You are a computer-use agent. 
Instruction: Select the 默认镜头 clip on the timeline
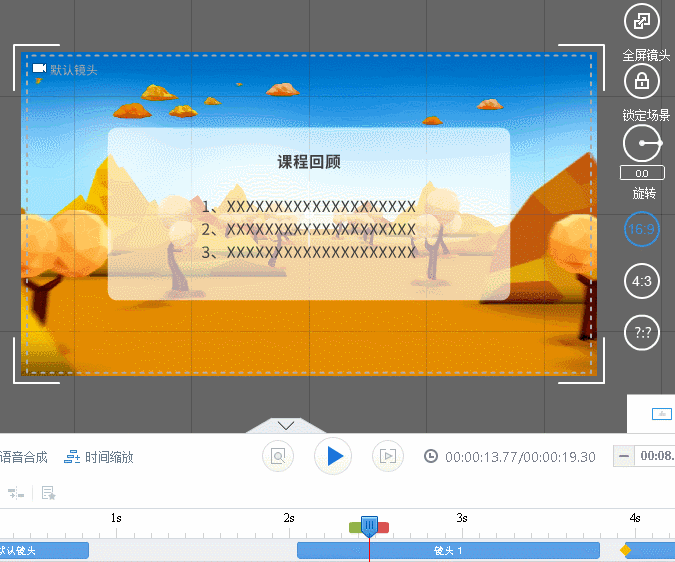point(44,550)
